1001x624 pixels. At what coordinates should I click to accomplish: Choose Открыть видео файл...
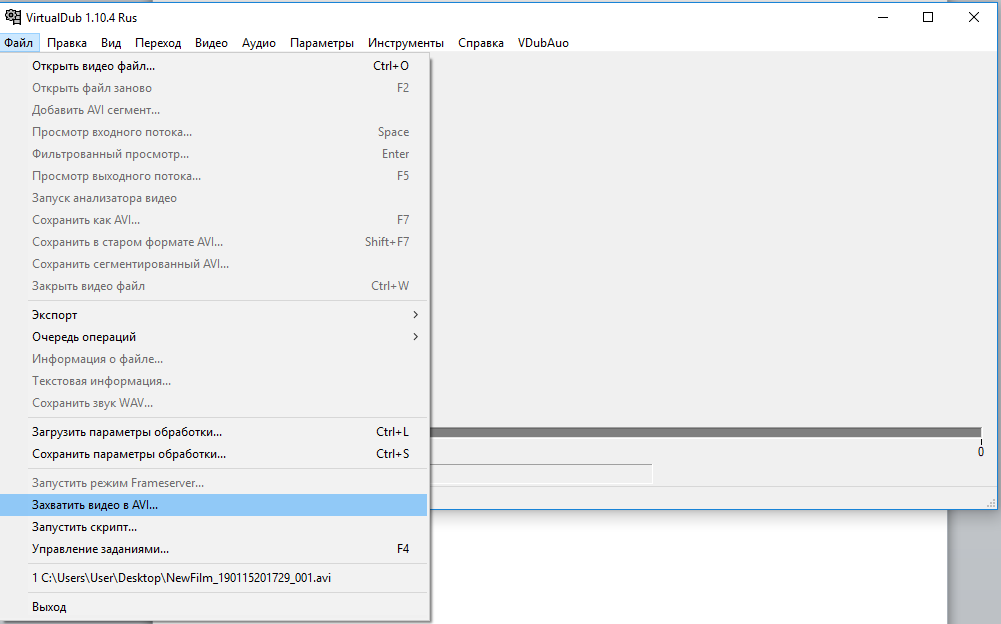pyautogui.click(x=214, y=66)
